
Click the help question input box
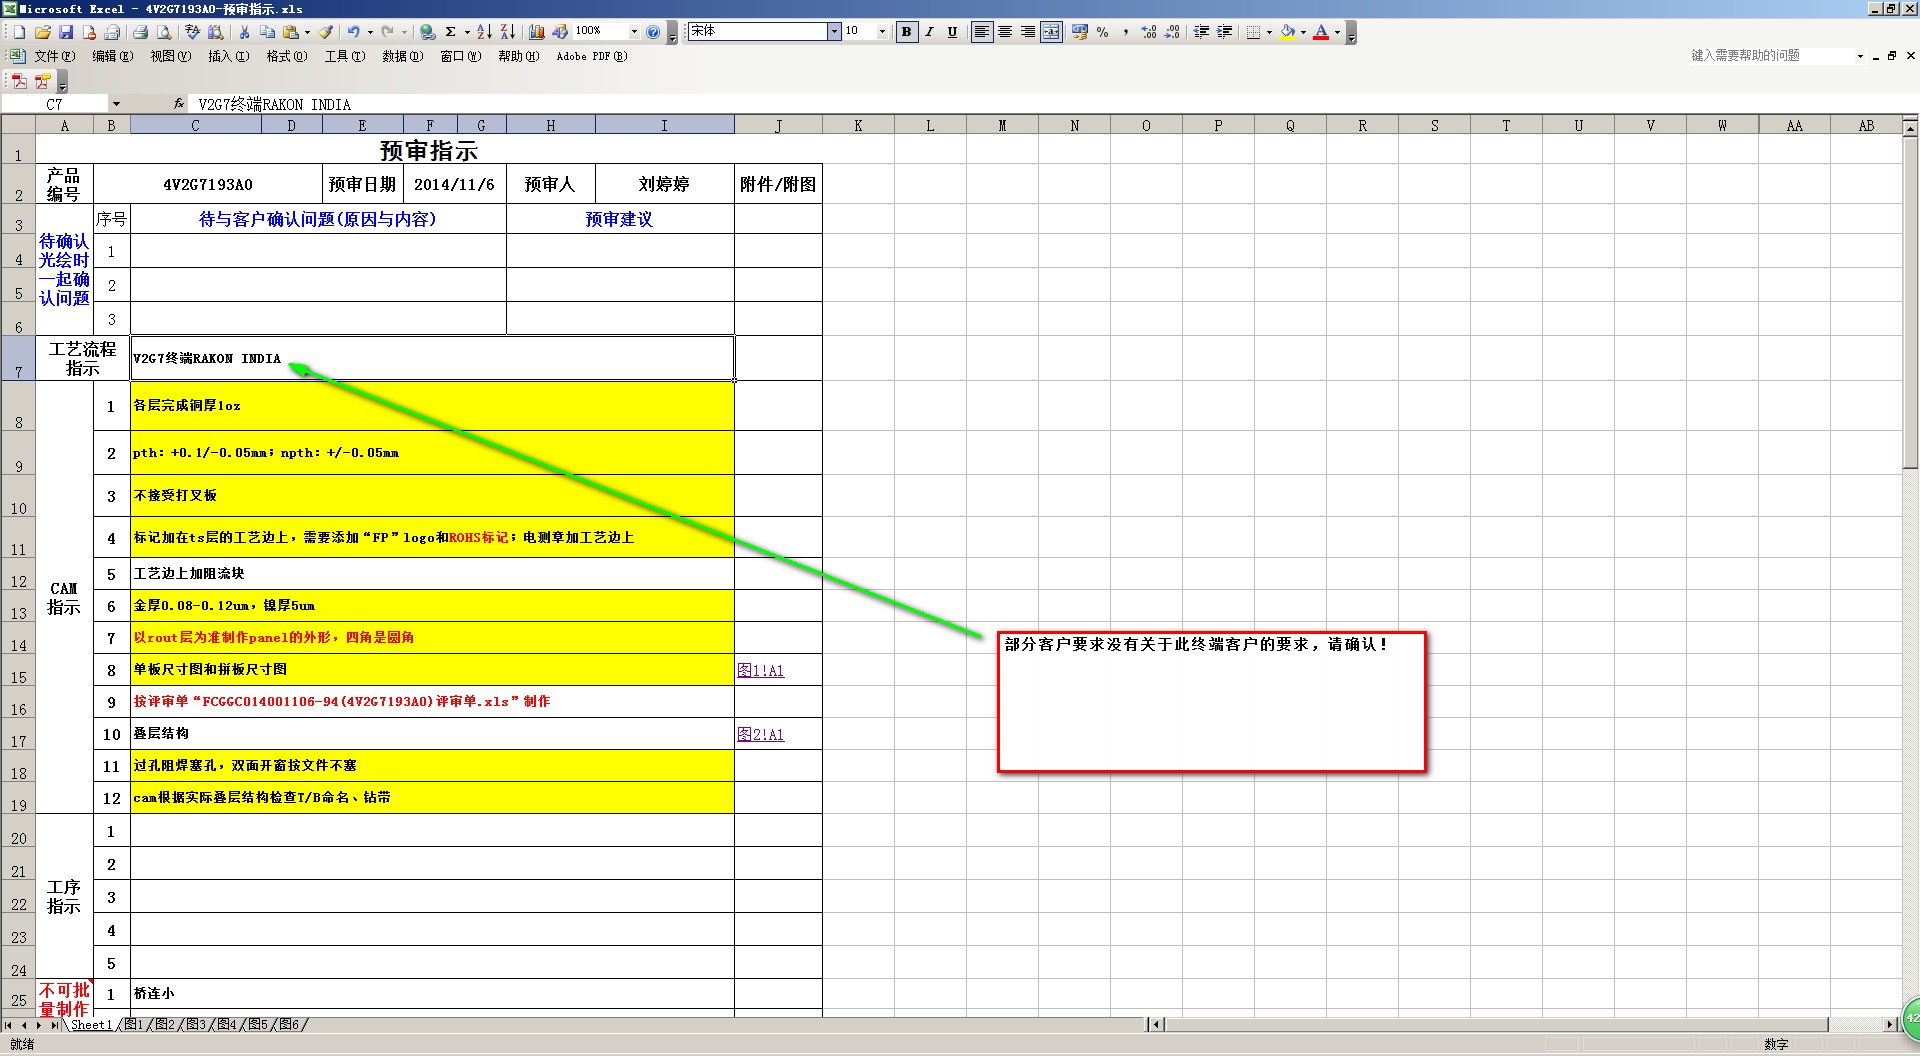tap(1770, 56)
